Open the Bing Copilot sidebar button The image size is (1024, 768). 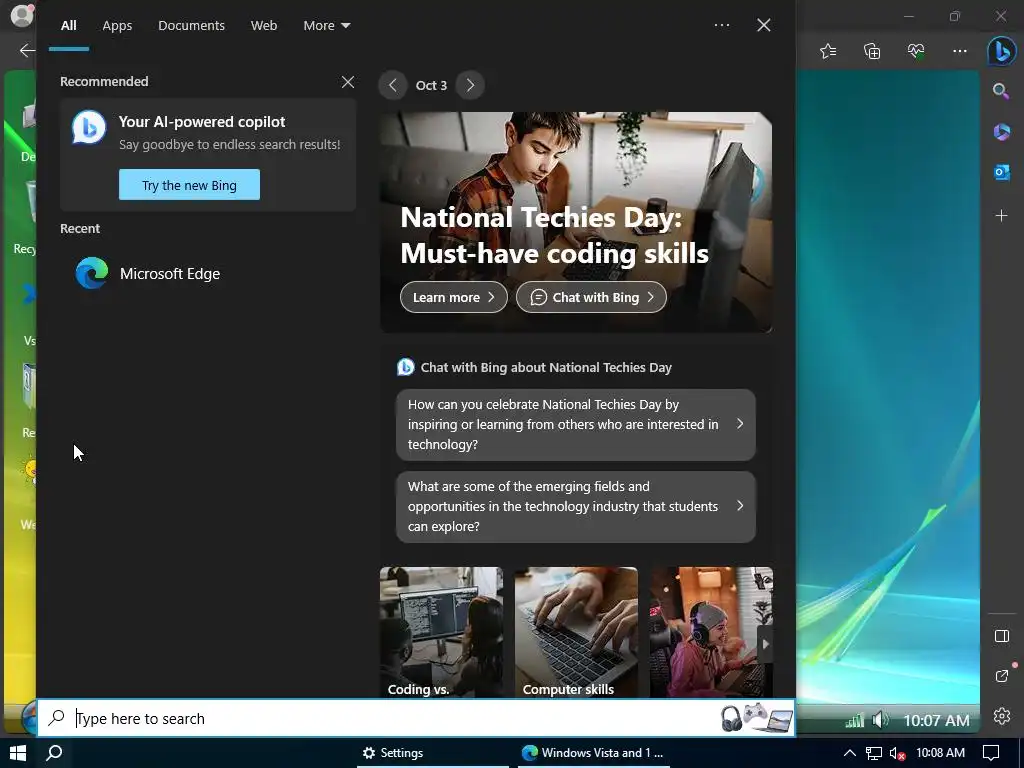[1002, 51]
